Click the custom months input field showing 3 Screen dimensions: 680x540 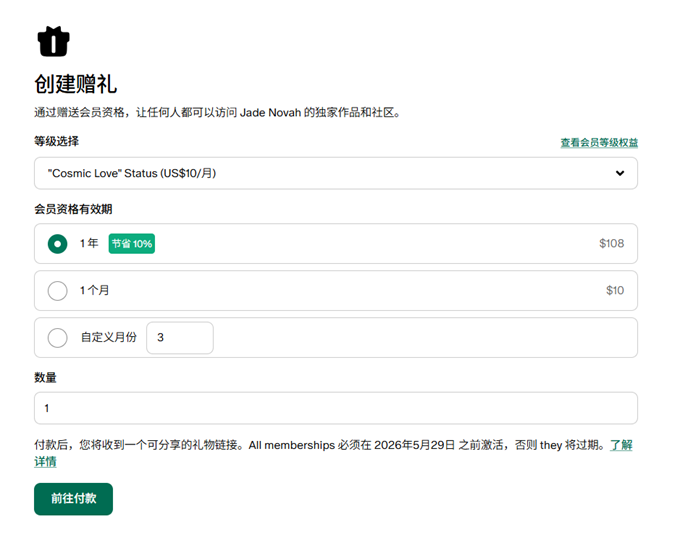(x=180, y=338)
